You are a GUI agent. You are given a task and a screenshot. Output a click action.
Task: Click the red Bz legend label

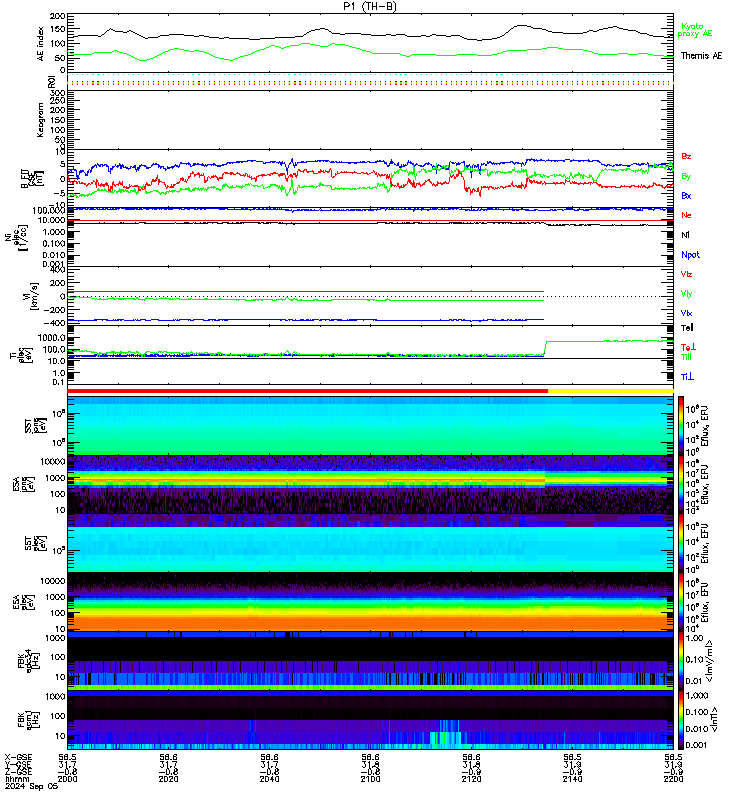click(686, 156)
